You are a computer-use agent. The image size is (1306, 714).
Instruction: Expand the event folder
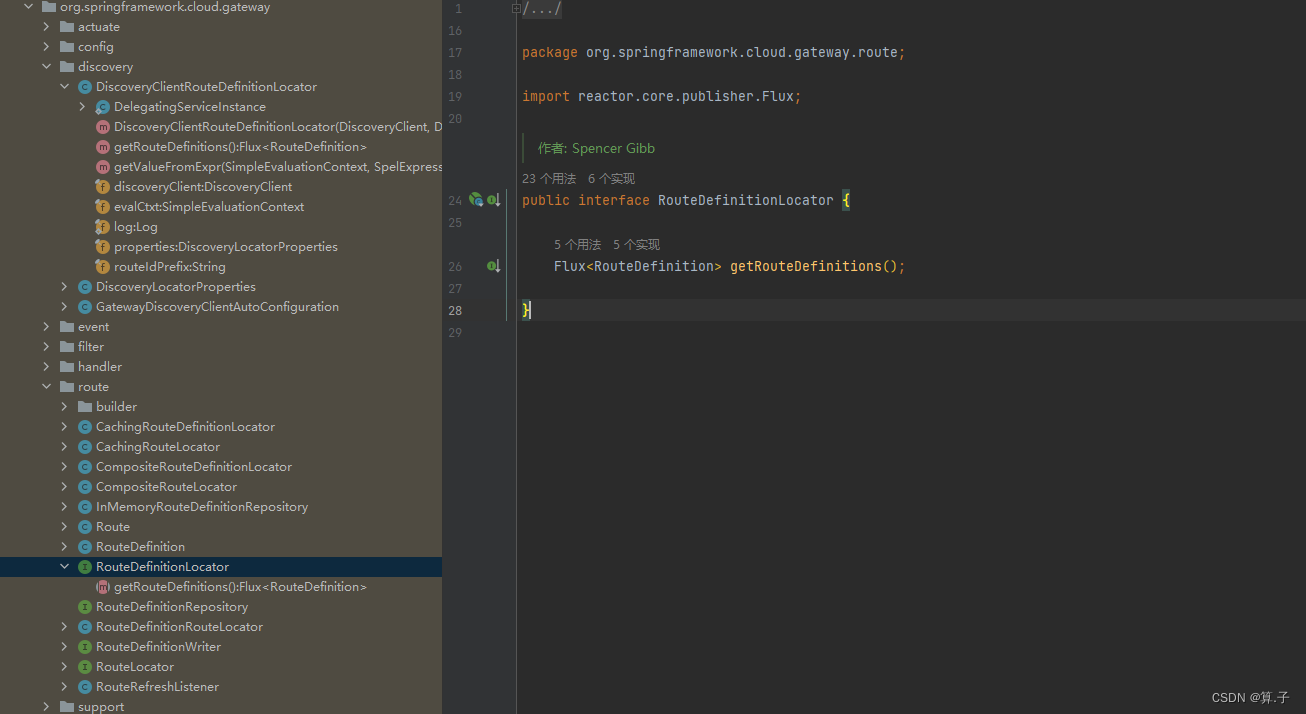[x=46, y=327]
